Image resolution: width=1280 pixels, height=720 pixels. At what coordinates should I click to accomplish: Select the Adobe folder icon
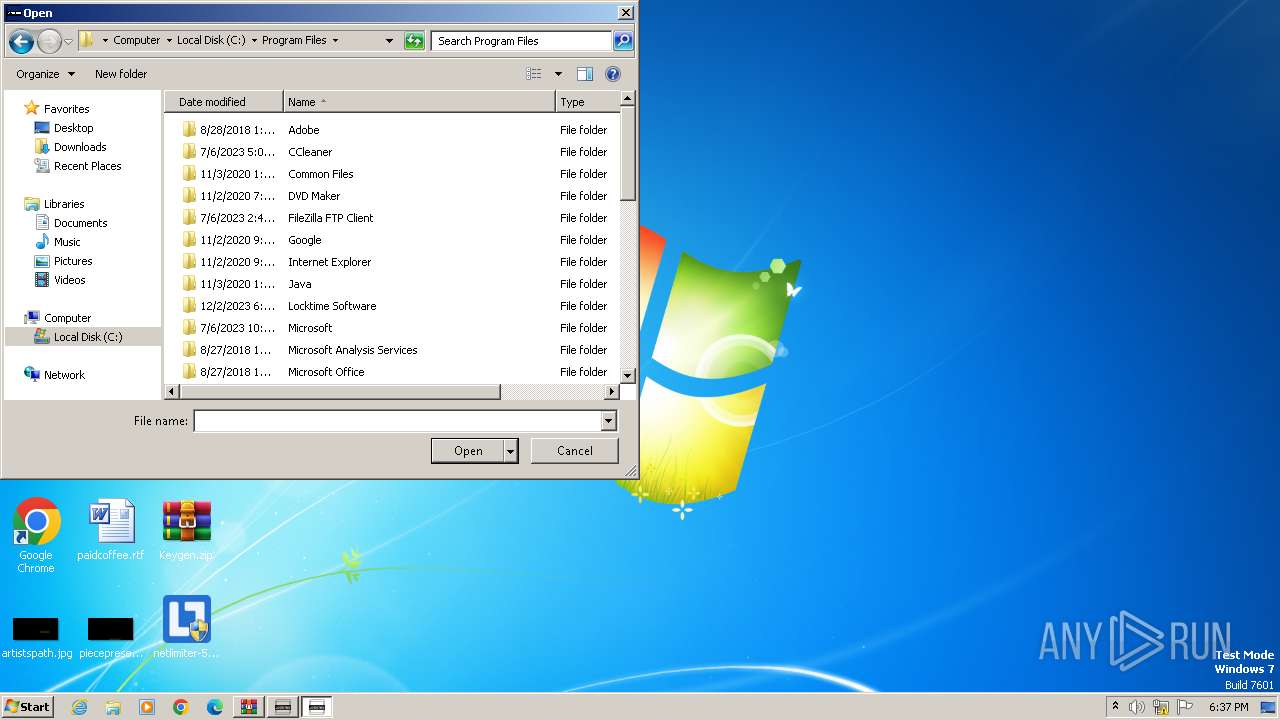click(189, 130)
